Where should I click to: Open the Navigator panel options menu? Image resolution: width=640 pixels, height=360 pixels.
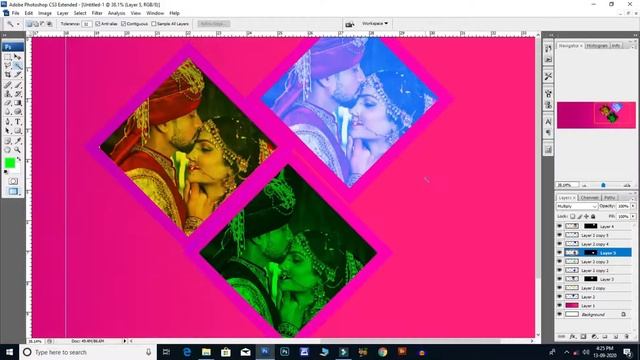click(634, 46)
